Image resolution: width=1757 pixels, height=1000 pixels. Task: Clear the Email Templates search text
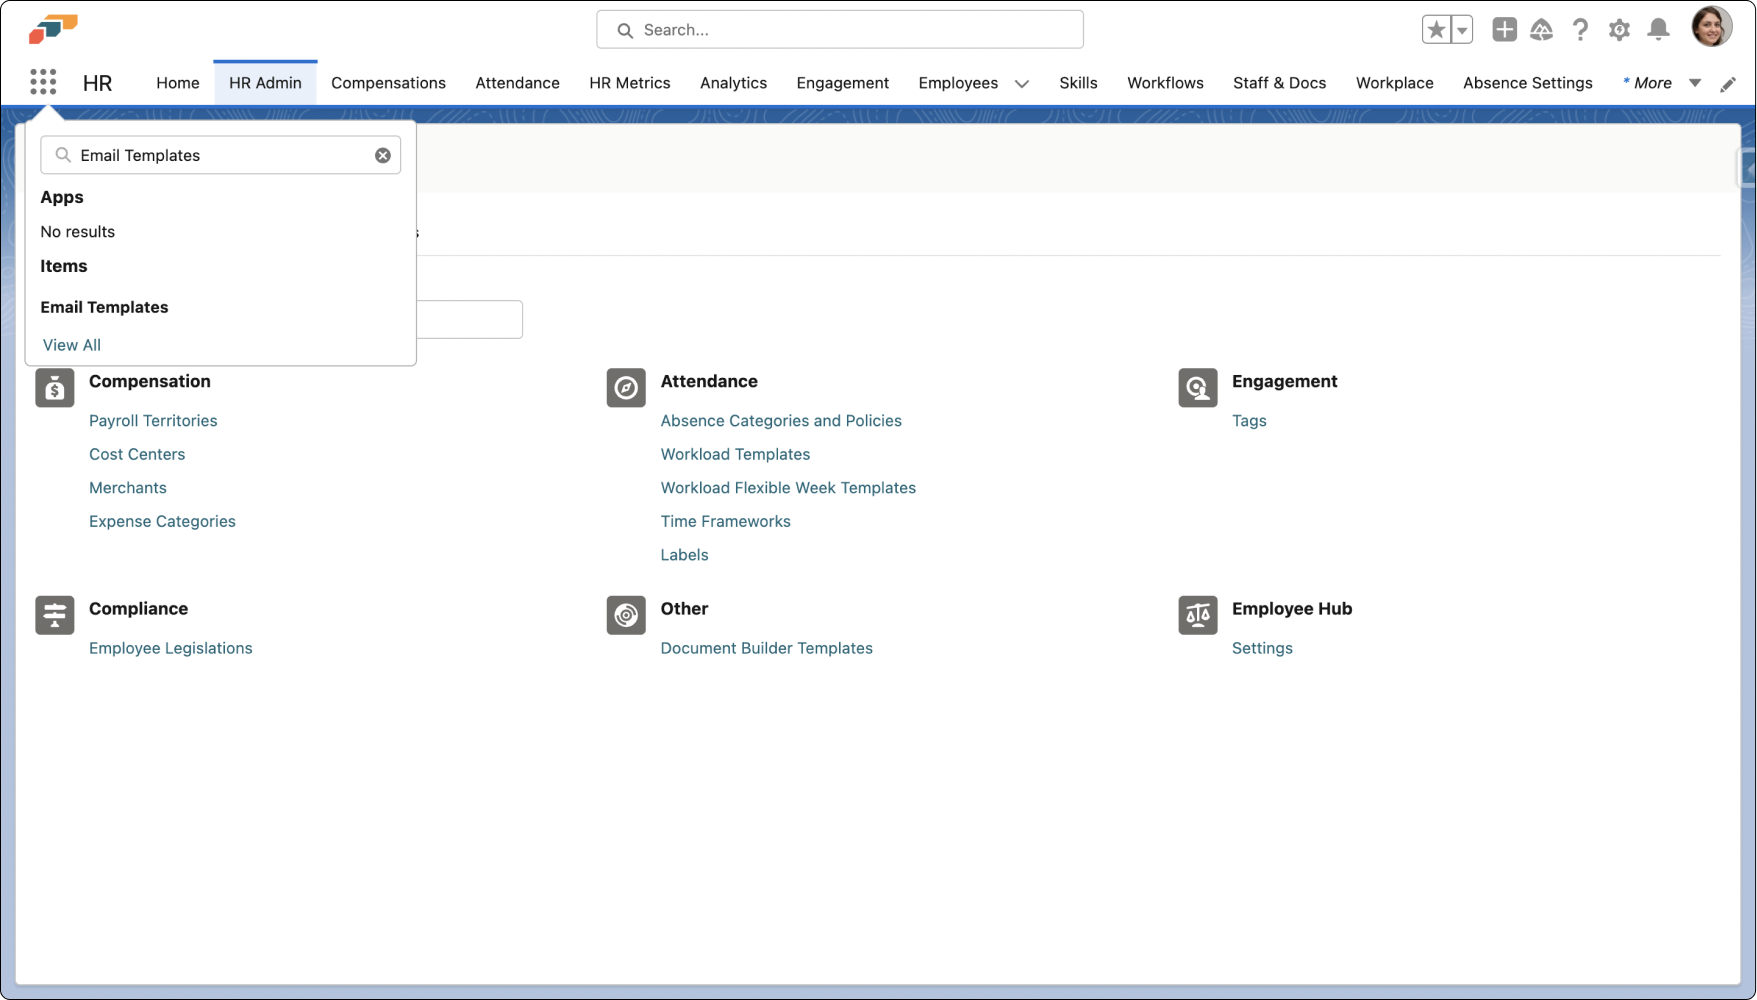(383, 155)
